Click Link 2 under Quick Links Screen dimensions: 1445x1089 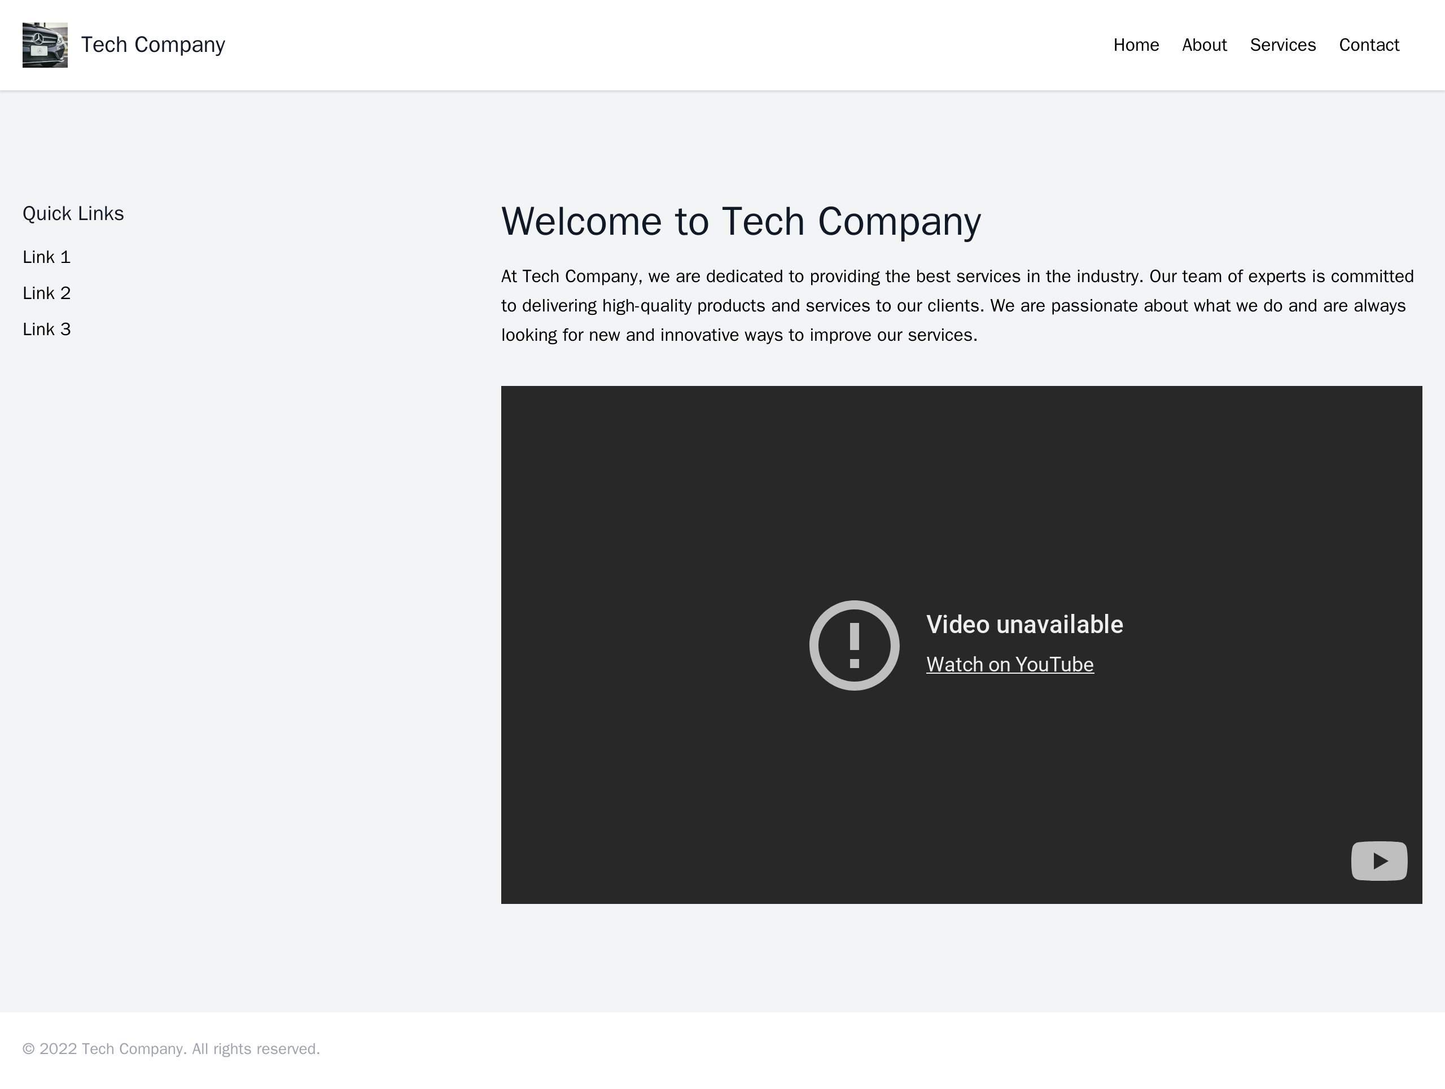(x=47, y=292)
